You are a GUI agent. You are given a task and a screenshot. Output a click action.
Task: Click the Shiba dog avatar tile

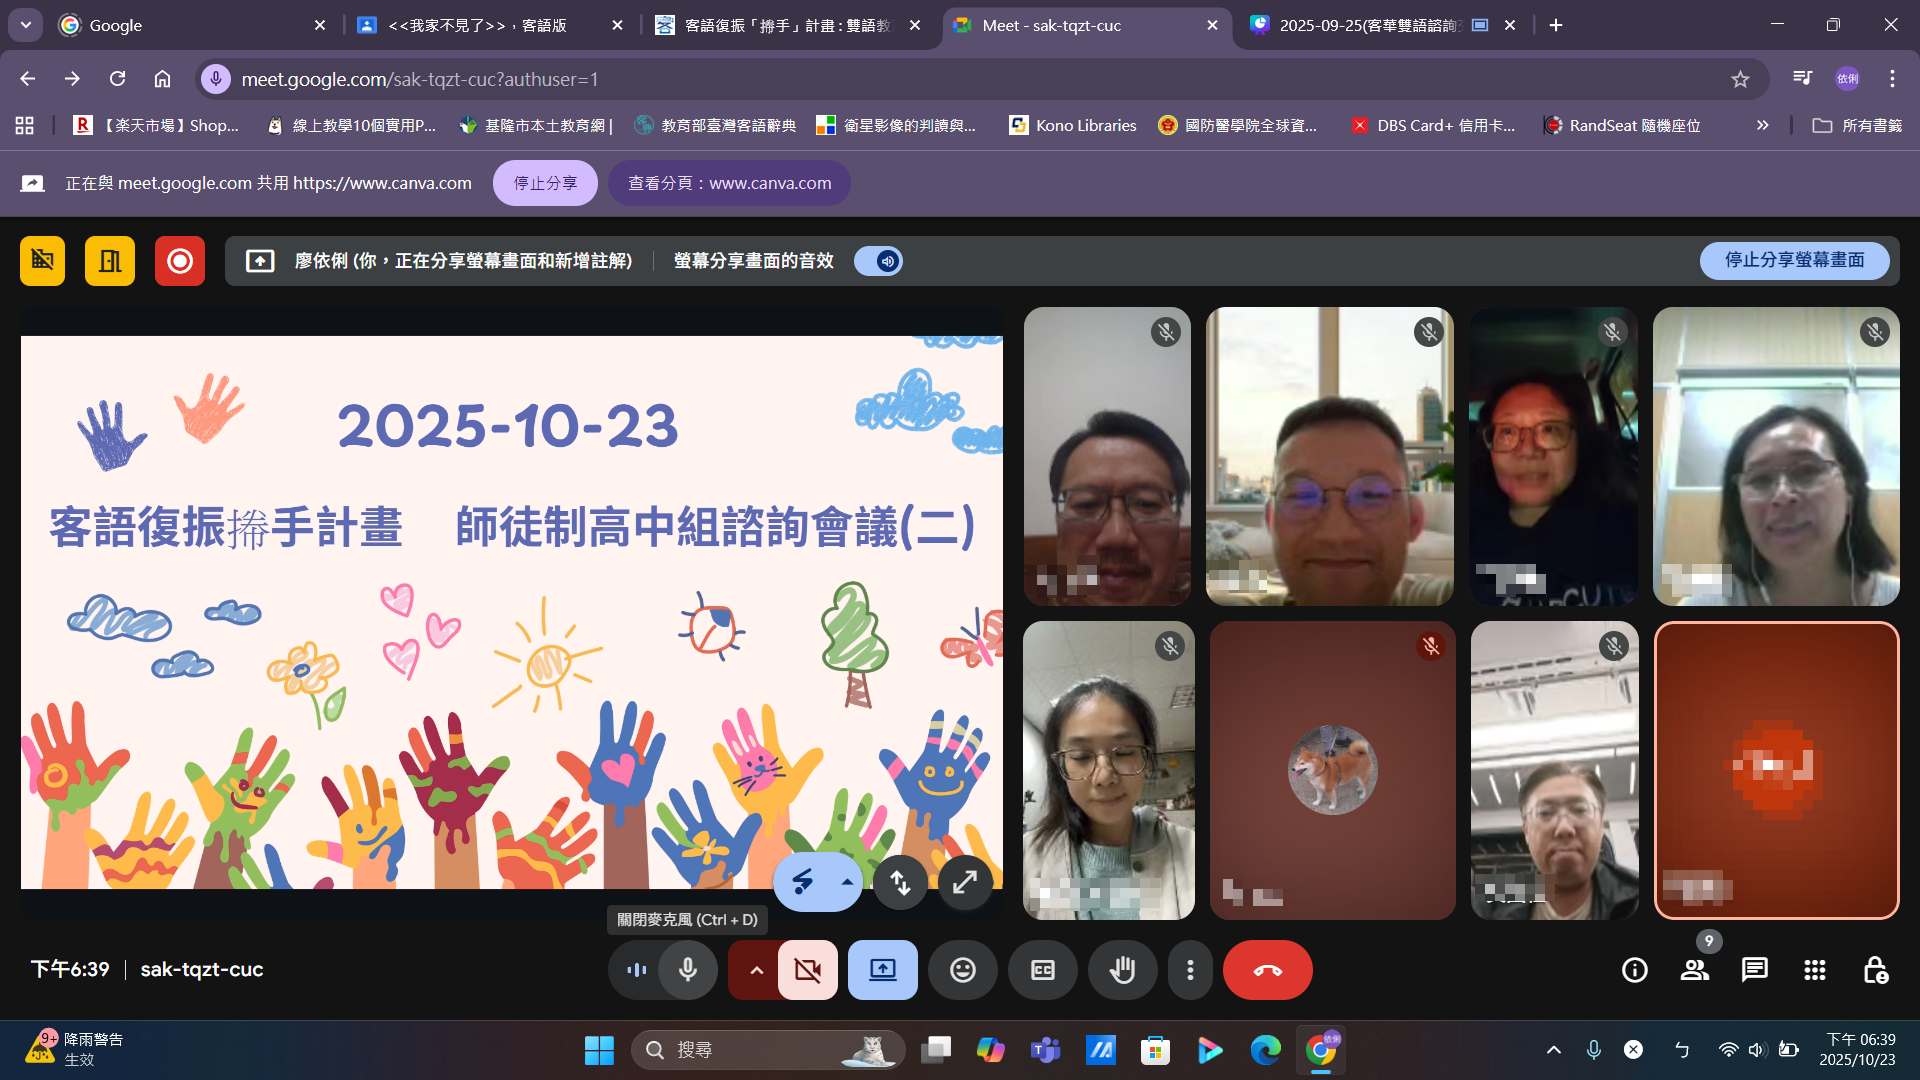point(1332,769)
